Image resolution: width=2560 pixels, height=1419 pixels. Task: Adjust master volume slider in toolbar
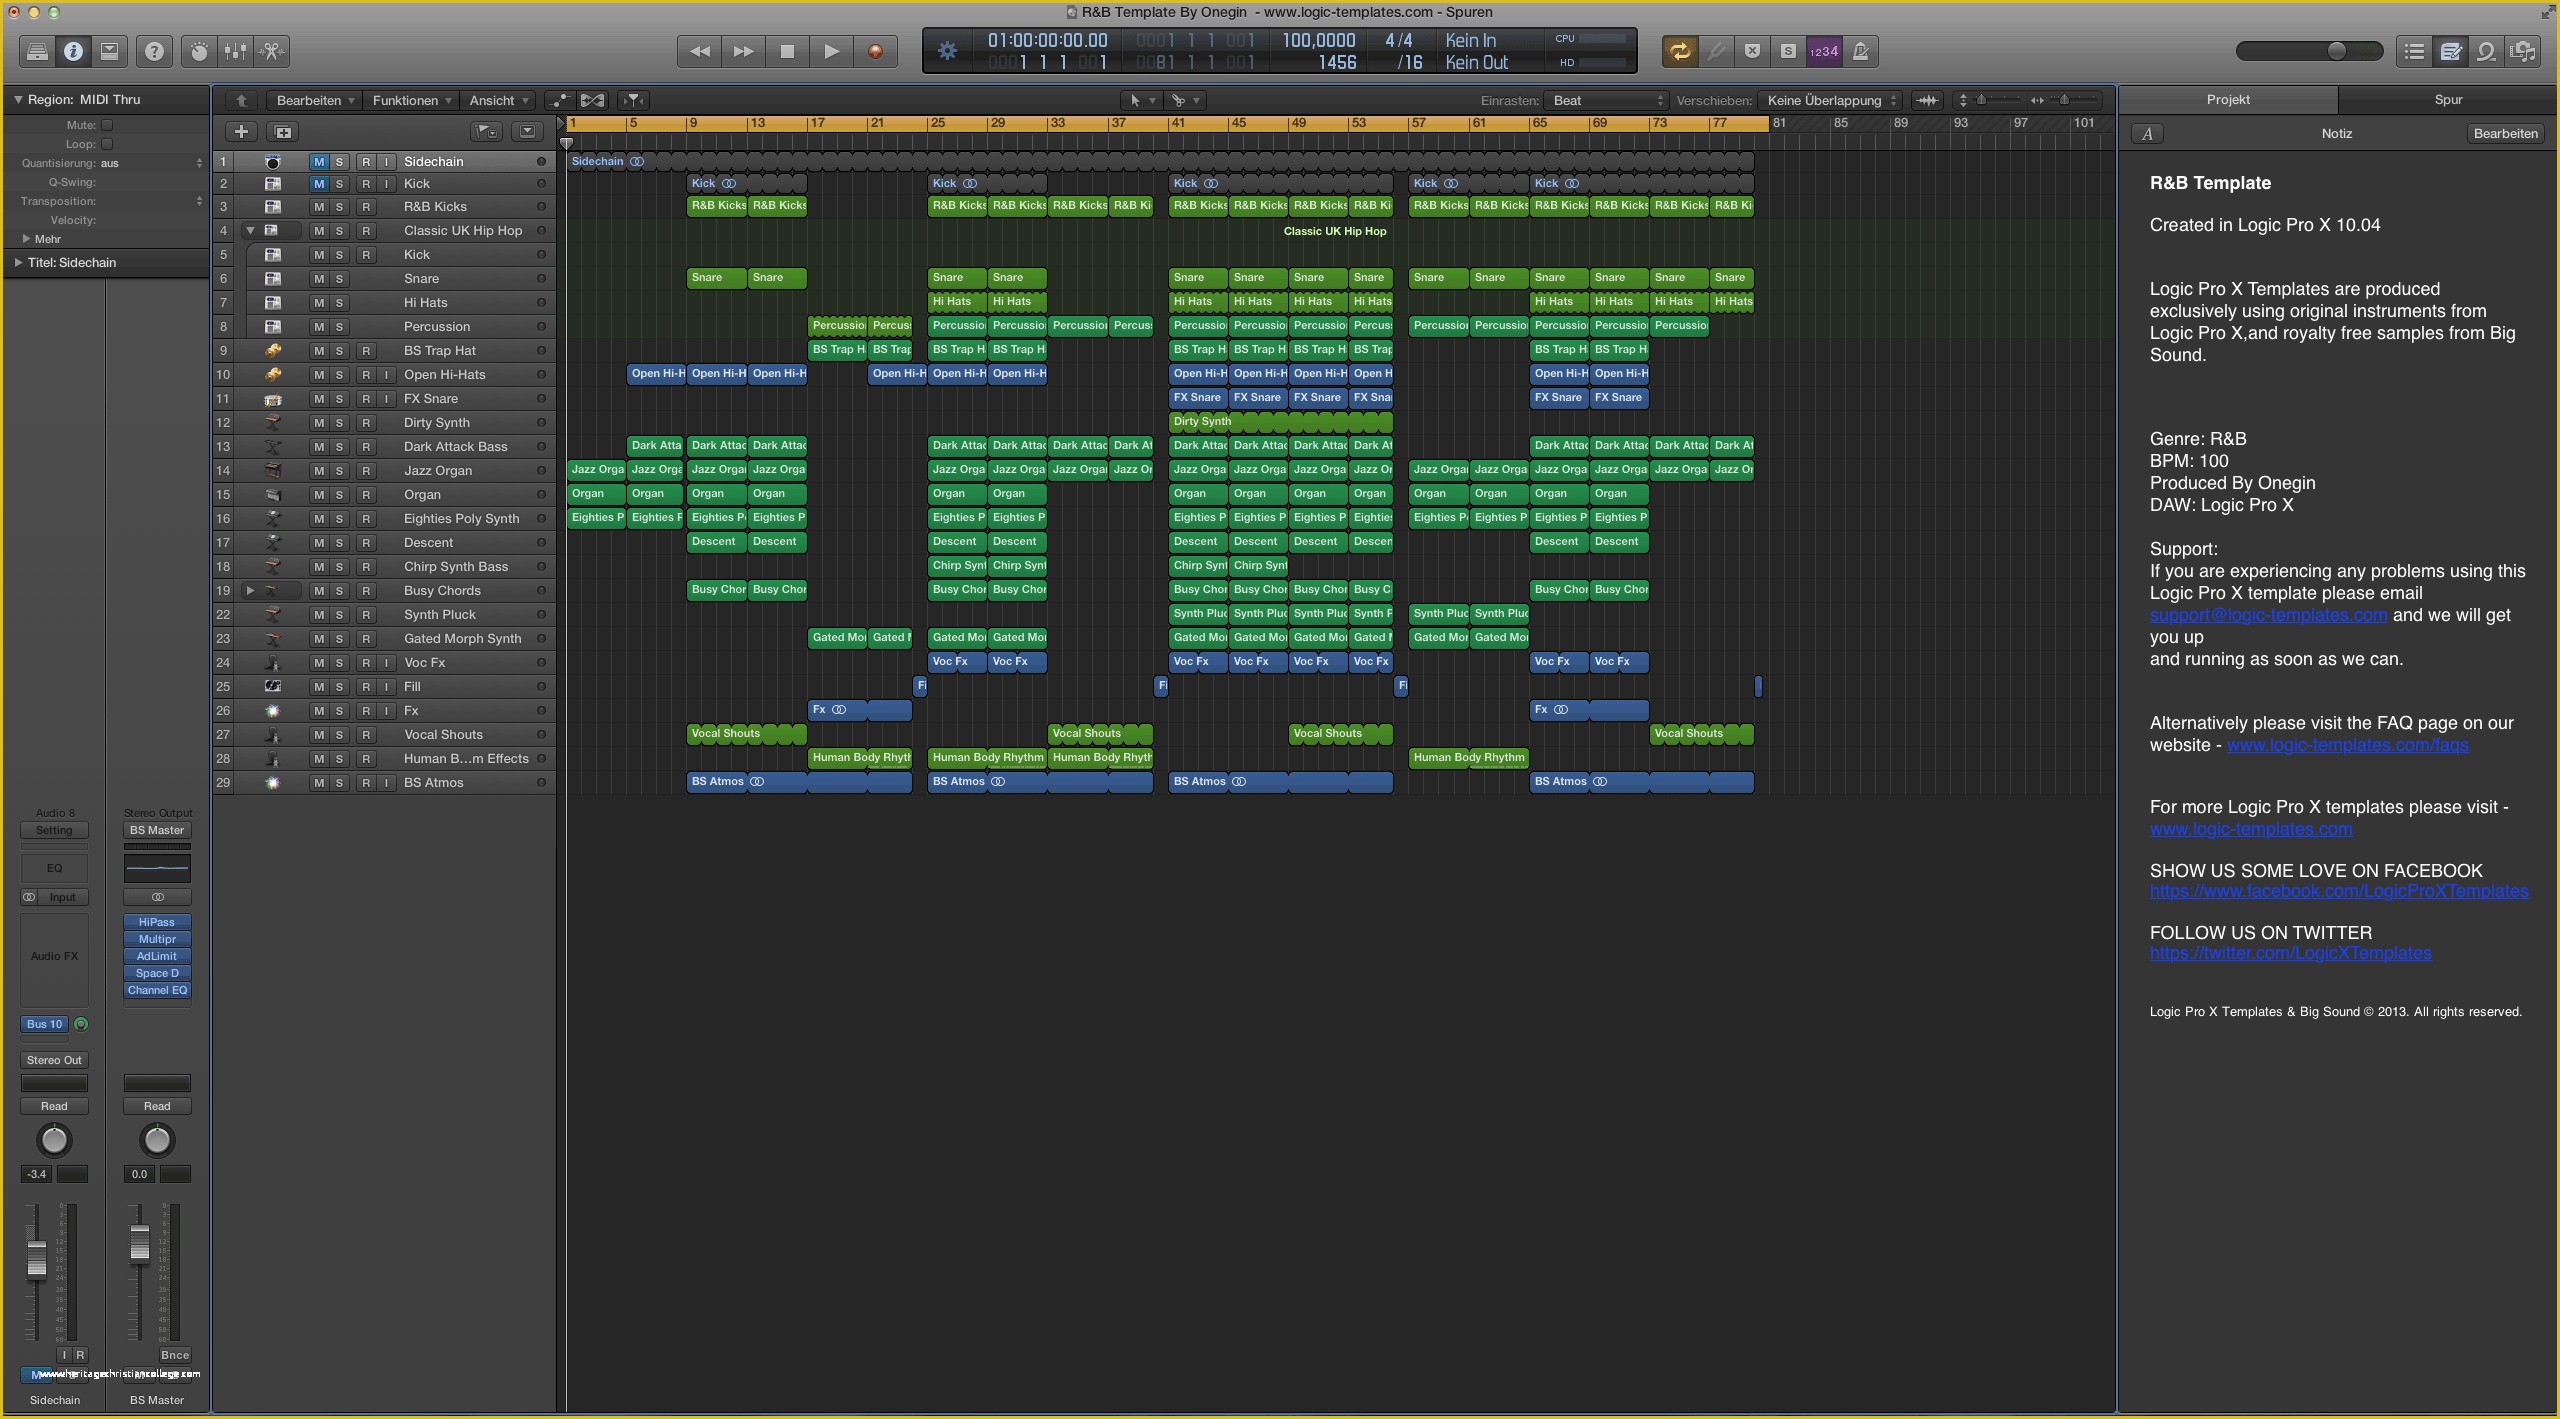[2309, 51]
